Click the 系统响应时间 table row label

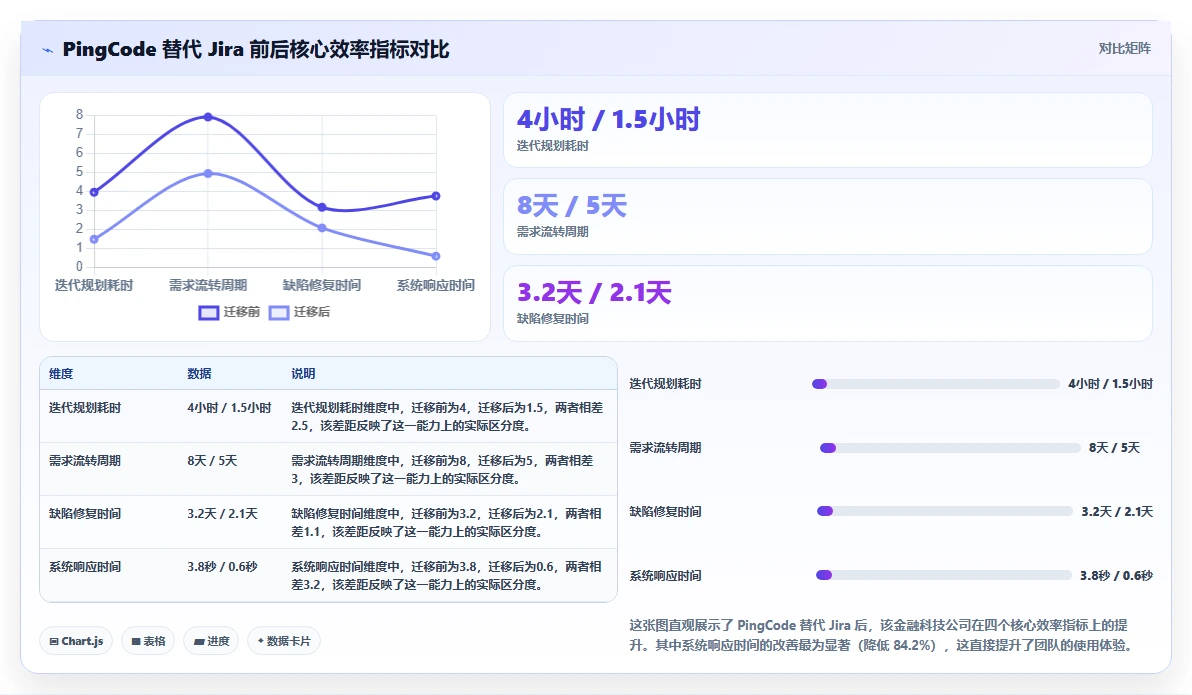(84, 567)
